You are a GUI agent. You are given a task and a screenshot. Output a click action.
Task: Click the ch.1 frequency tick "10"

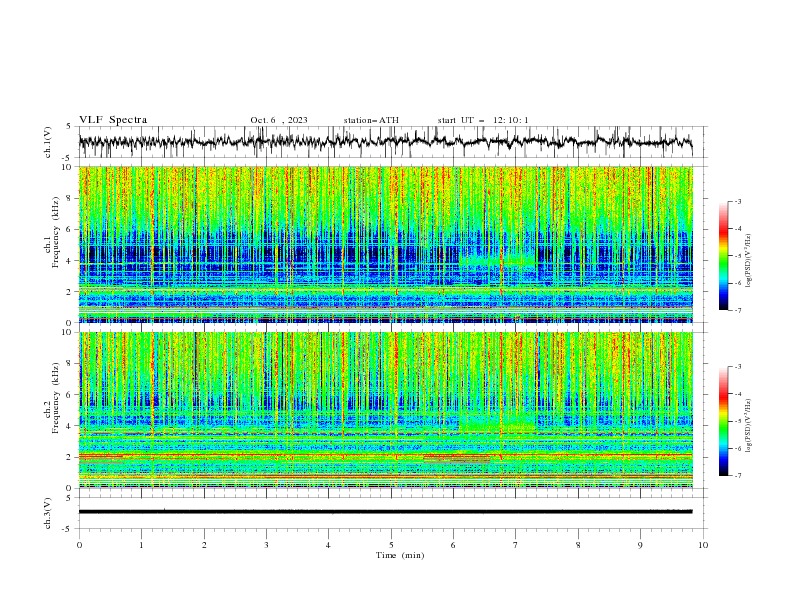[x=67, y=167]
